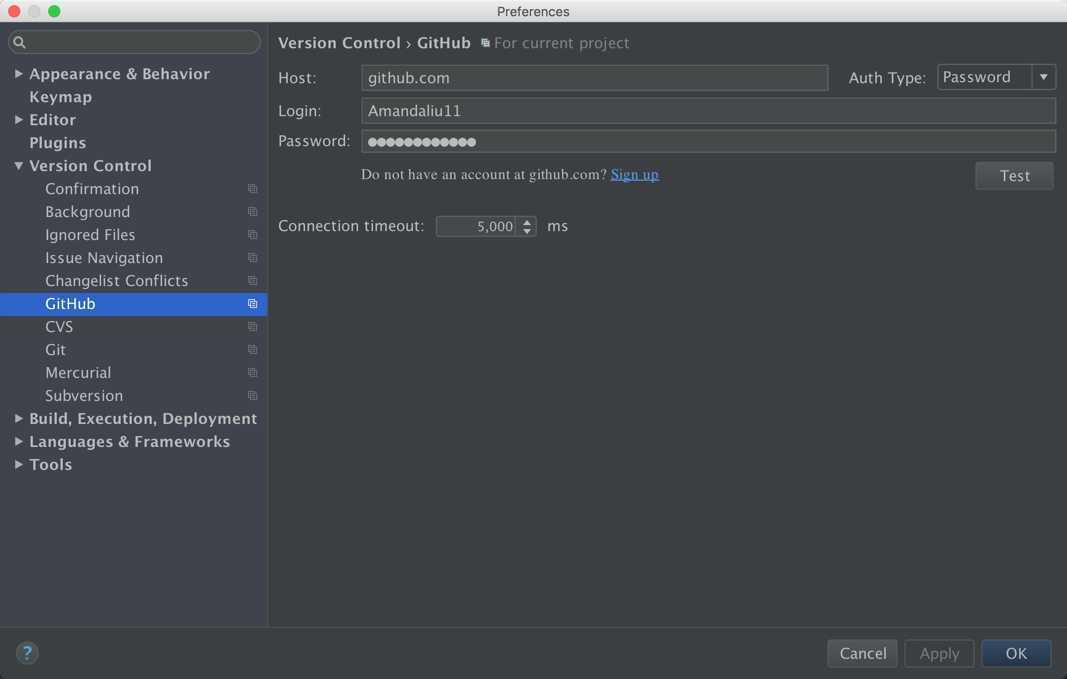The height and width of the screenshot is (679, 1067).
Task: Expand Build, Execution, Deployment section
Action: coord(18,418)
